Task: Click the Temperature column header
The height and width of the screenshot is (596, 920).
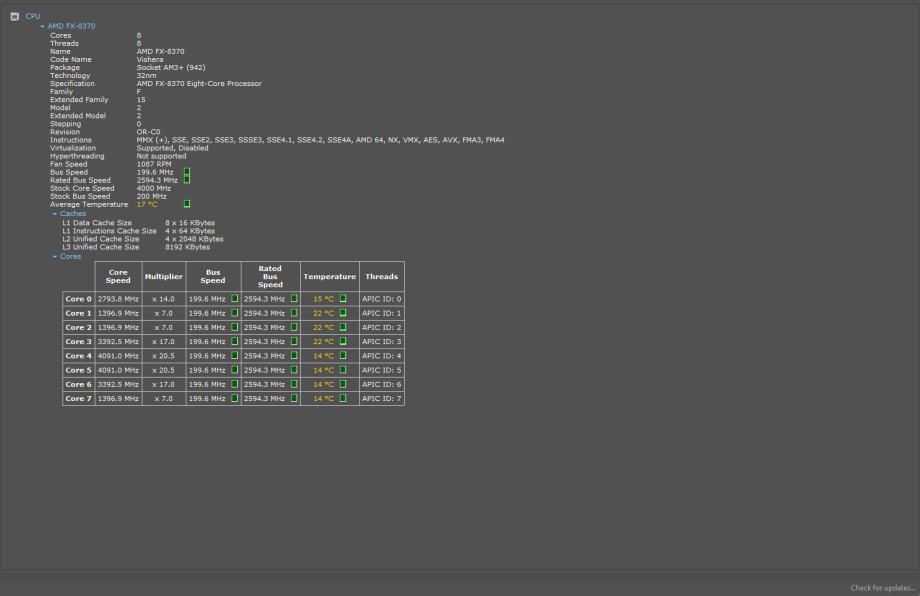Action: (x=329, y=277)
